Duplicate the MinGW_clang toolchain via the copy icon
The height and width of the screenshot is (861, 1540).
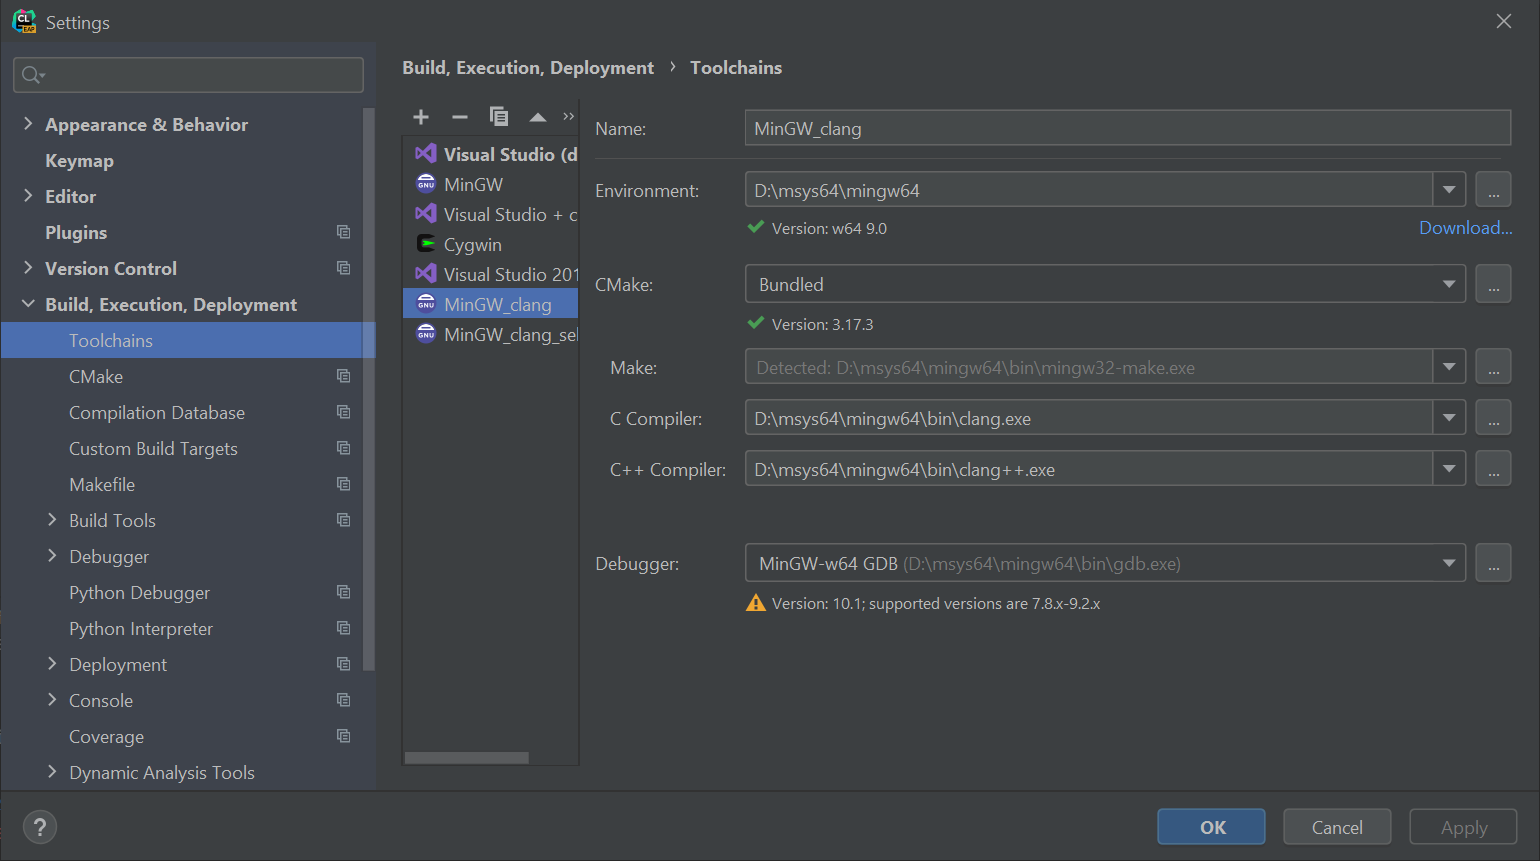click(498, 116)
